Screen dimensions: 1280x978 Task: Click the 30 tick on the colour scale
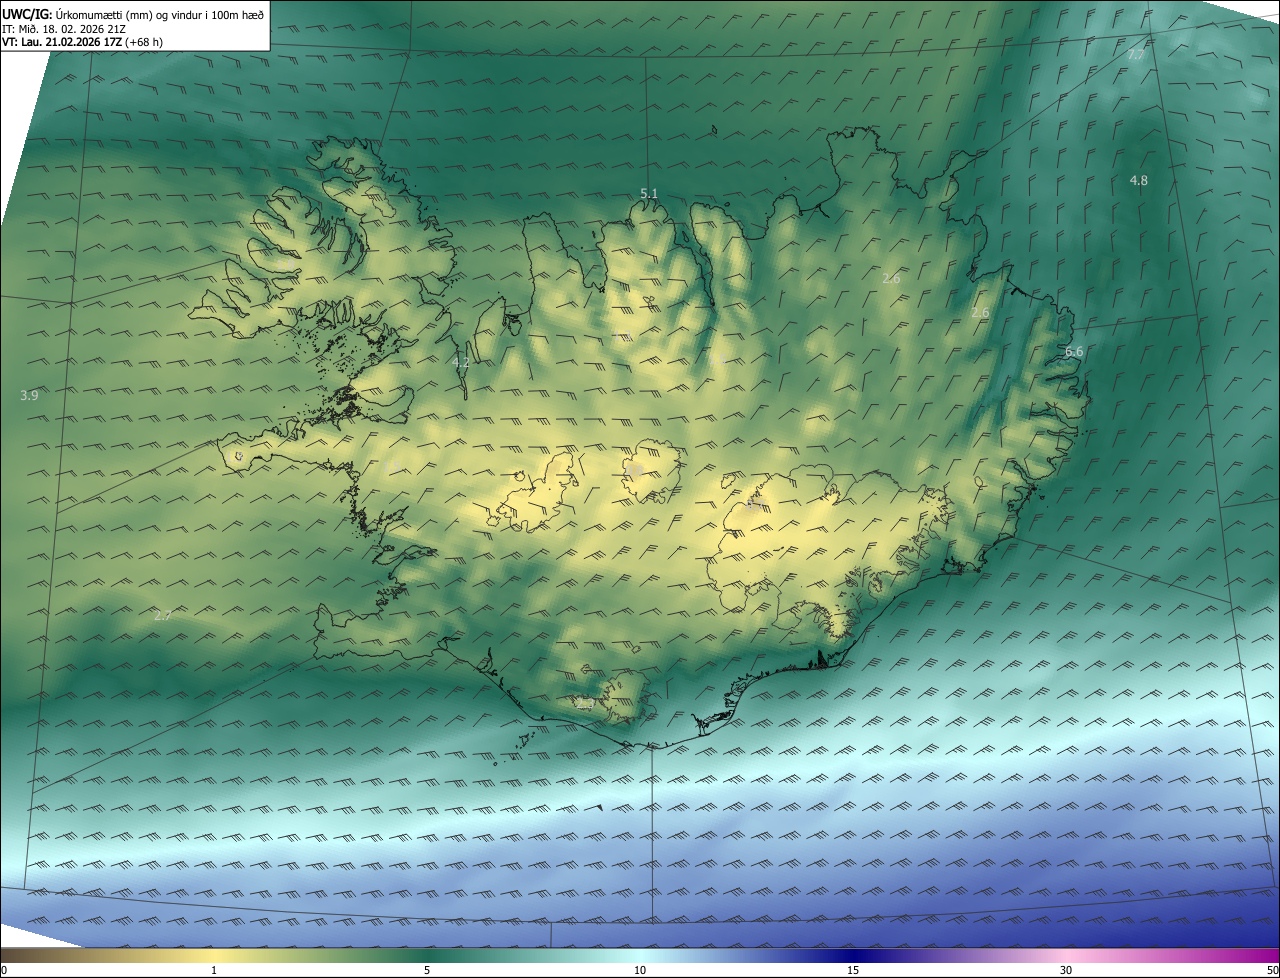click(x=1066, y=970)
